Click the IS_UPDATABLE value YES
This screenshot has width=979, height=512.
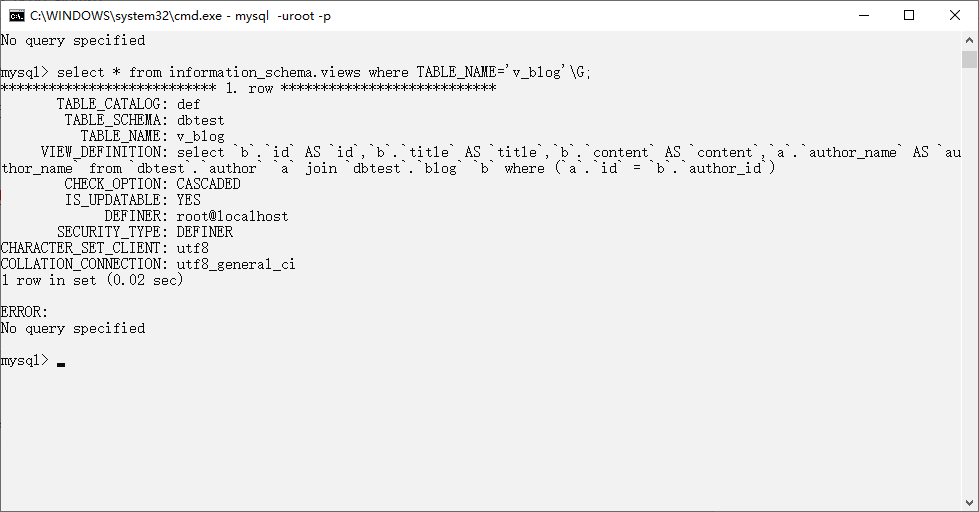pos(189,200)
